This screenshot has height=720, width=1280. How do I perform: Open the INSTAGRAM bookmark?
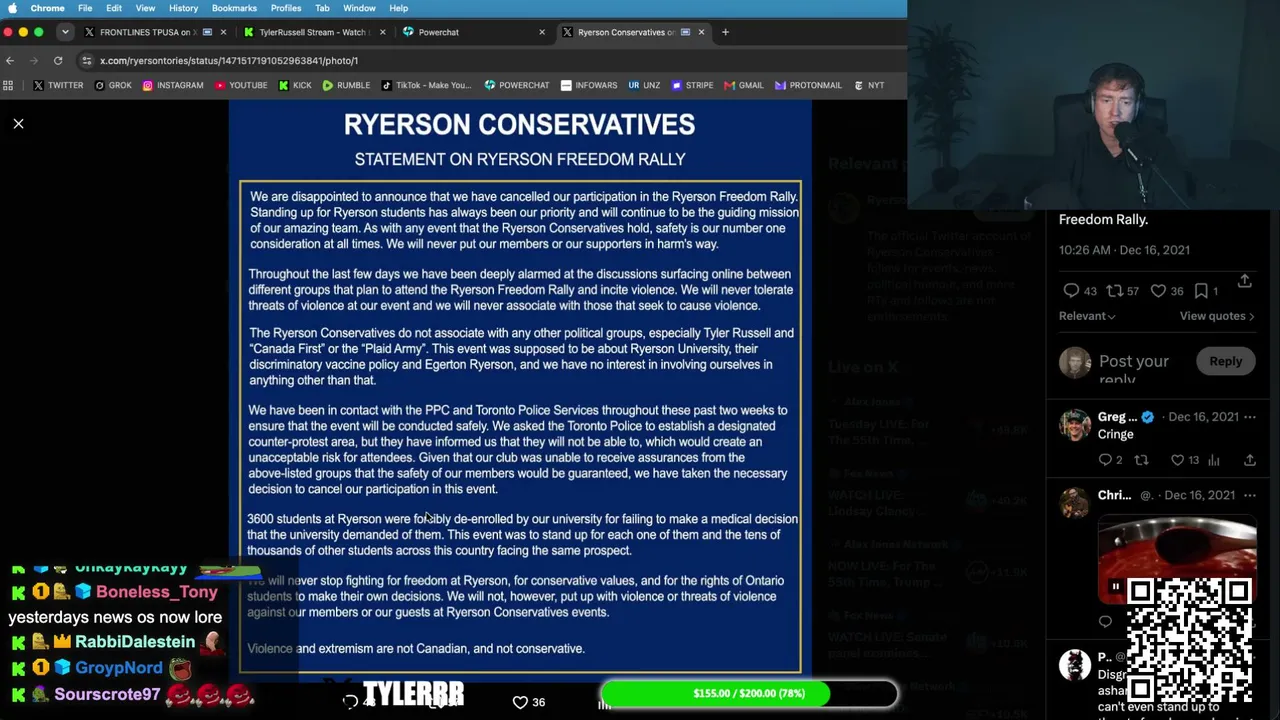pyautogui.click(x=173, y=85)
